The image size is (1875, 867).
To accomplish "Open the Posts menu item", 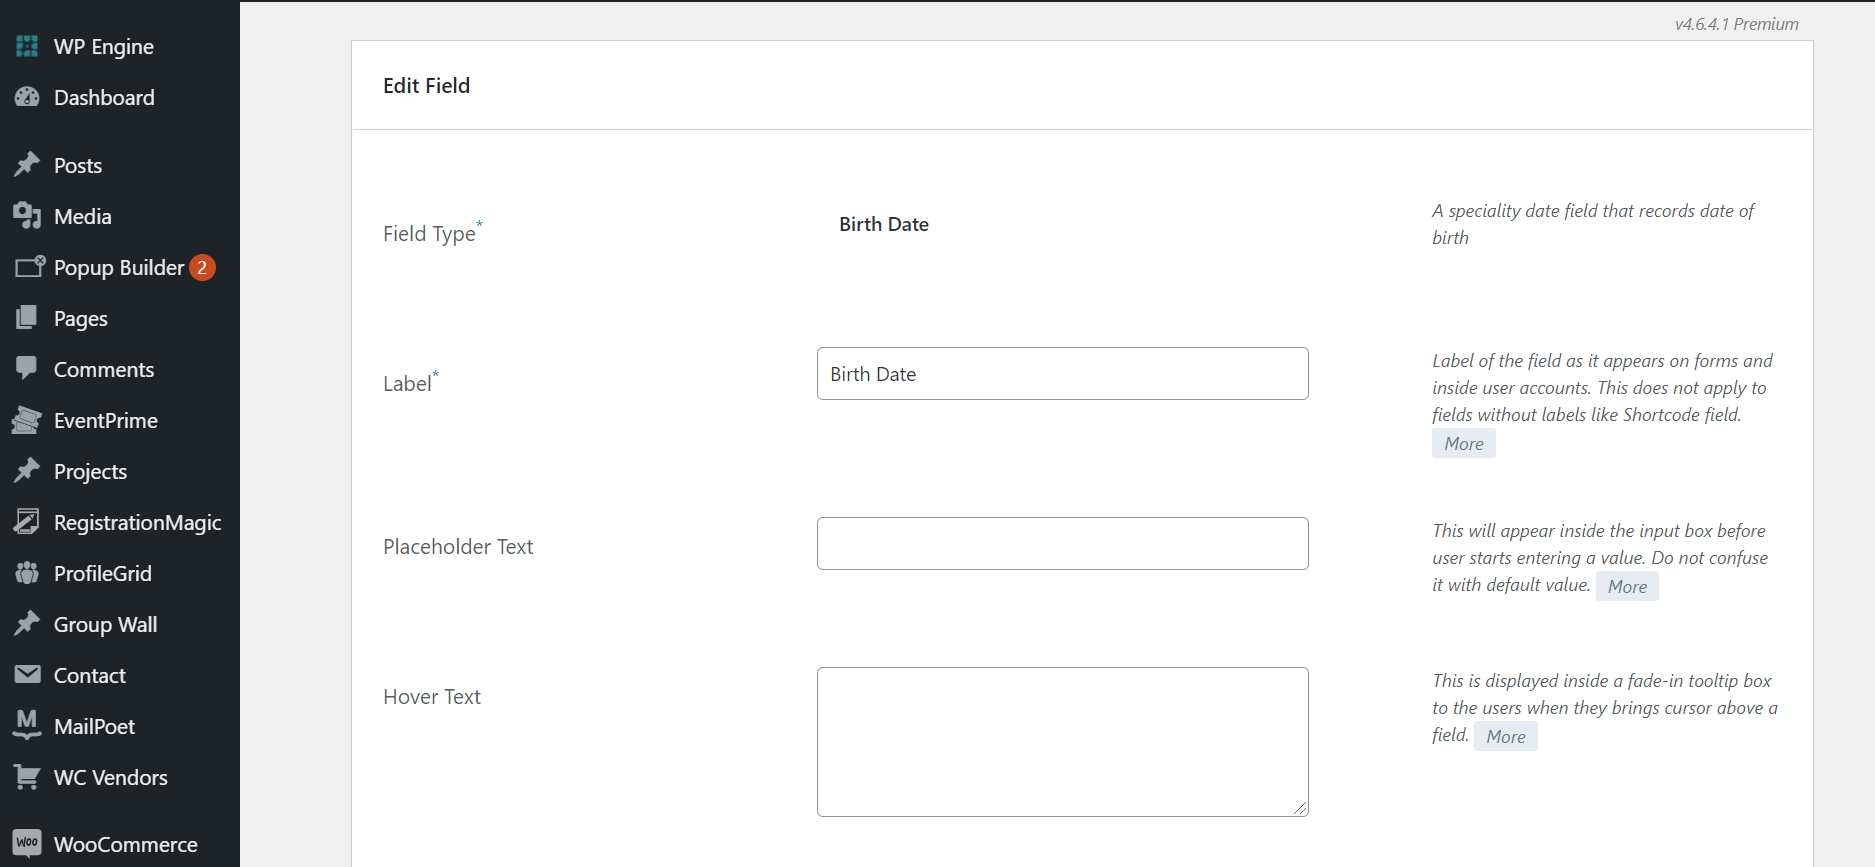I will 78,166.
